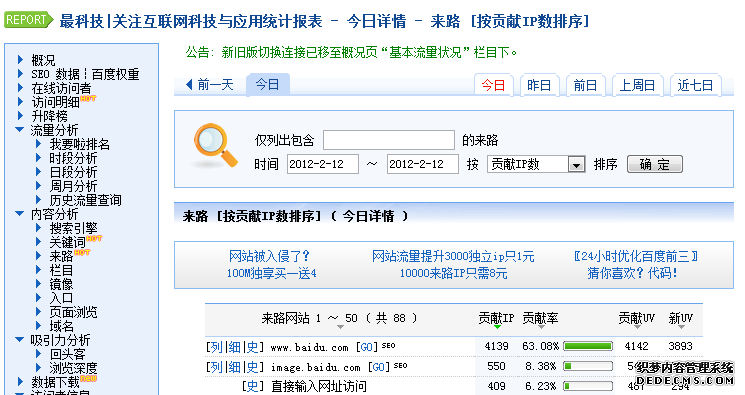Go to 前一天 previous day link
Screen dimensions: 745x395
215,85
